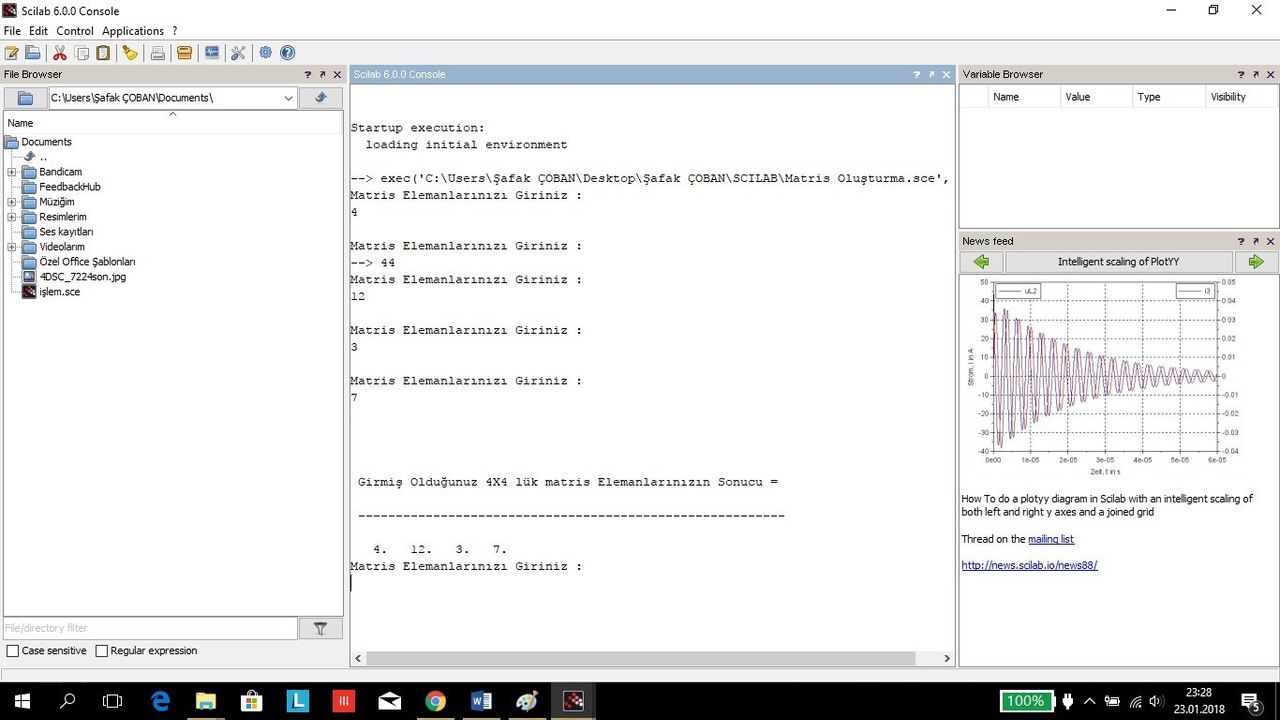Screen dimensions: 1280x720
Task: Open the mailing list link
Action: (x=1051, y=539)
